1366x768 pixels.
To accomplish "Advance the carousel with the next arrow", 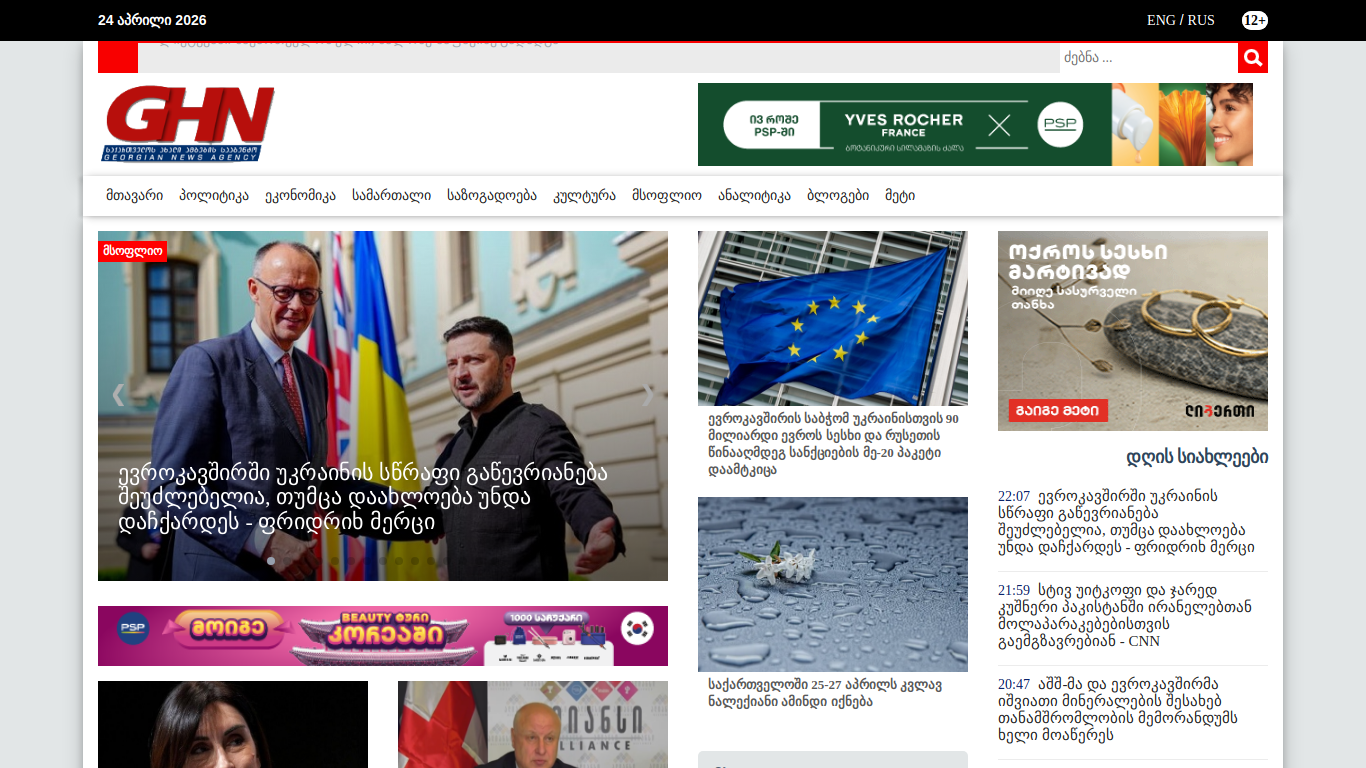I will 648,395.
